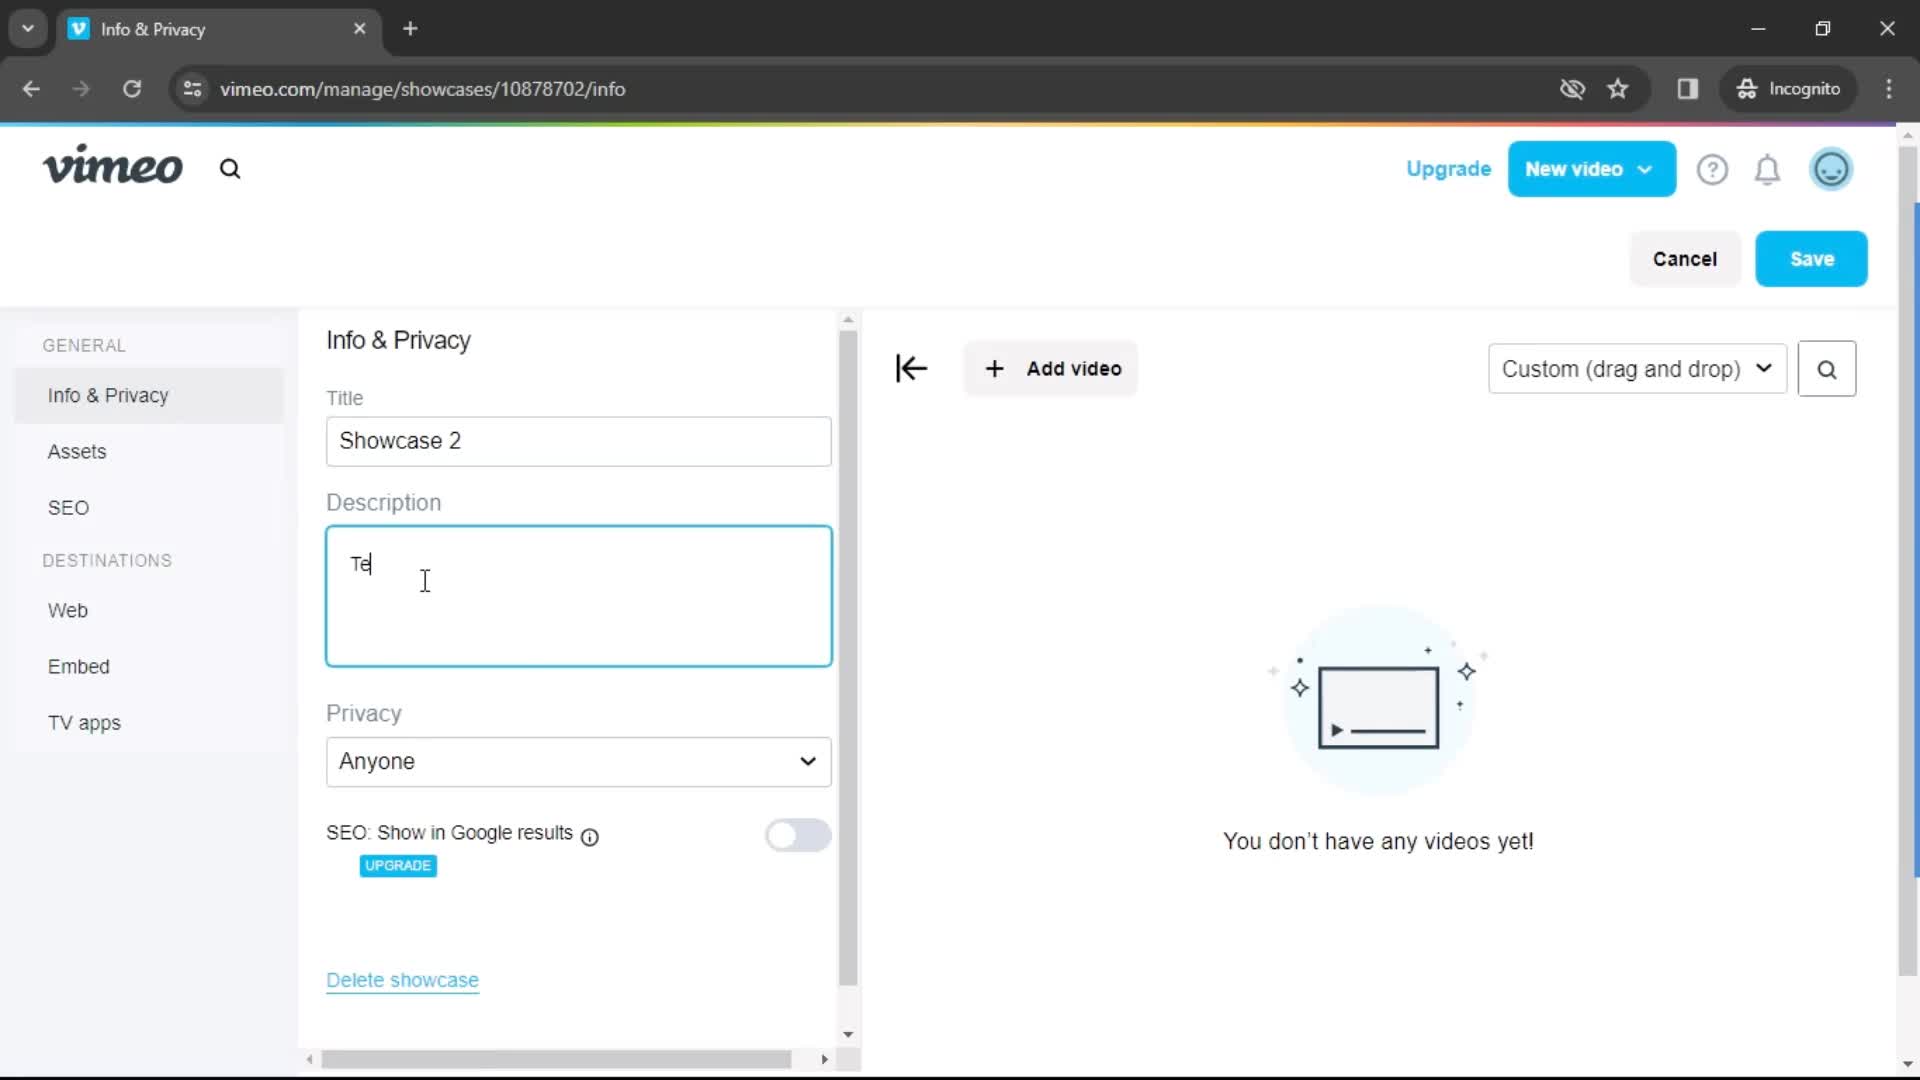The image size is (1920, 1080).
Task: Click the Delete showcase link
Action: (402, 978)
